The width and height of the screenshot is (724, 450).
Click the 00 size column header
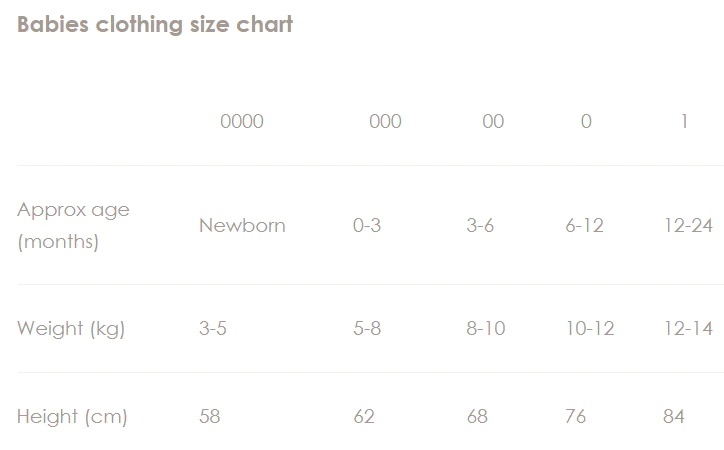pos(493,122)
